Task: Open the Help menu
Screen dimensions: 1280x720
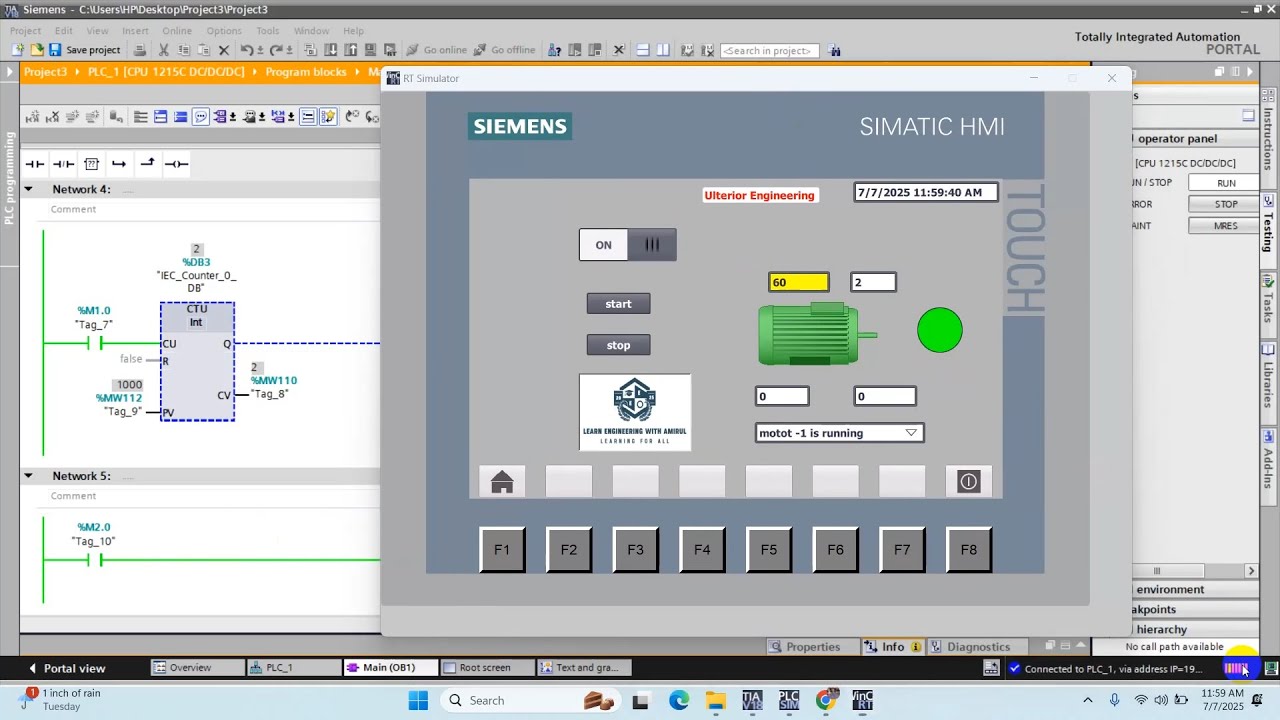Action: pos(353,31)
